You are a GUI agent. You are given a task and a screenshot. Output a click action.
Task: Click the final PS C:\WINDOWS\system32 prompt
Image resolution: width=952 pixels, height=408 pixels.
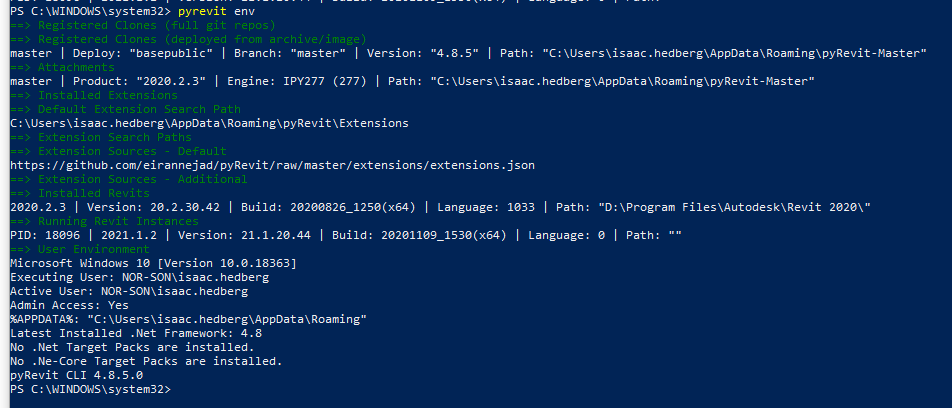[x=90, y=389]
